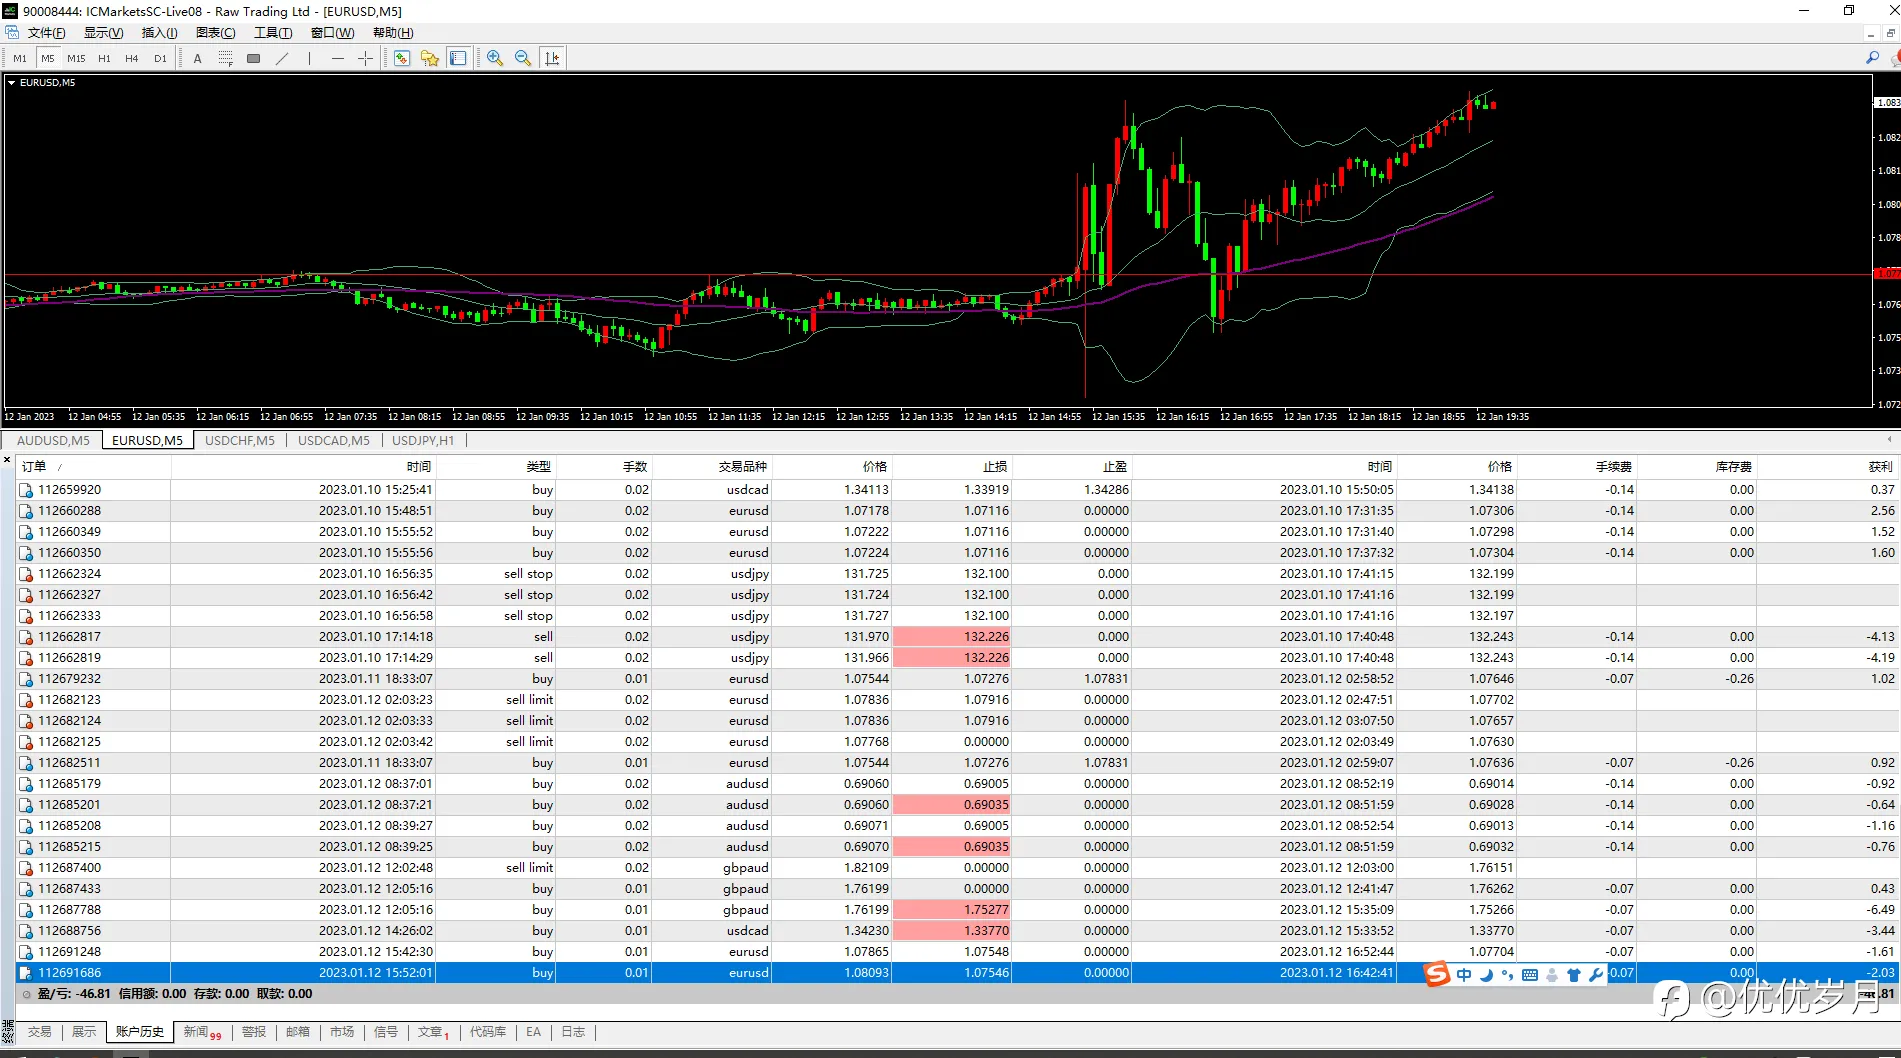Switch to the USDJPY,H1 chart tab
Viewport: 1901px width, 1058px height.
423,441
